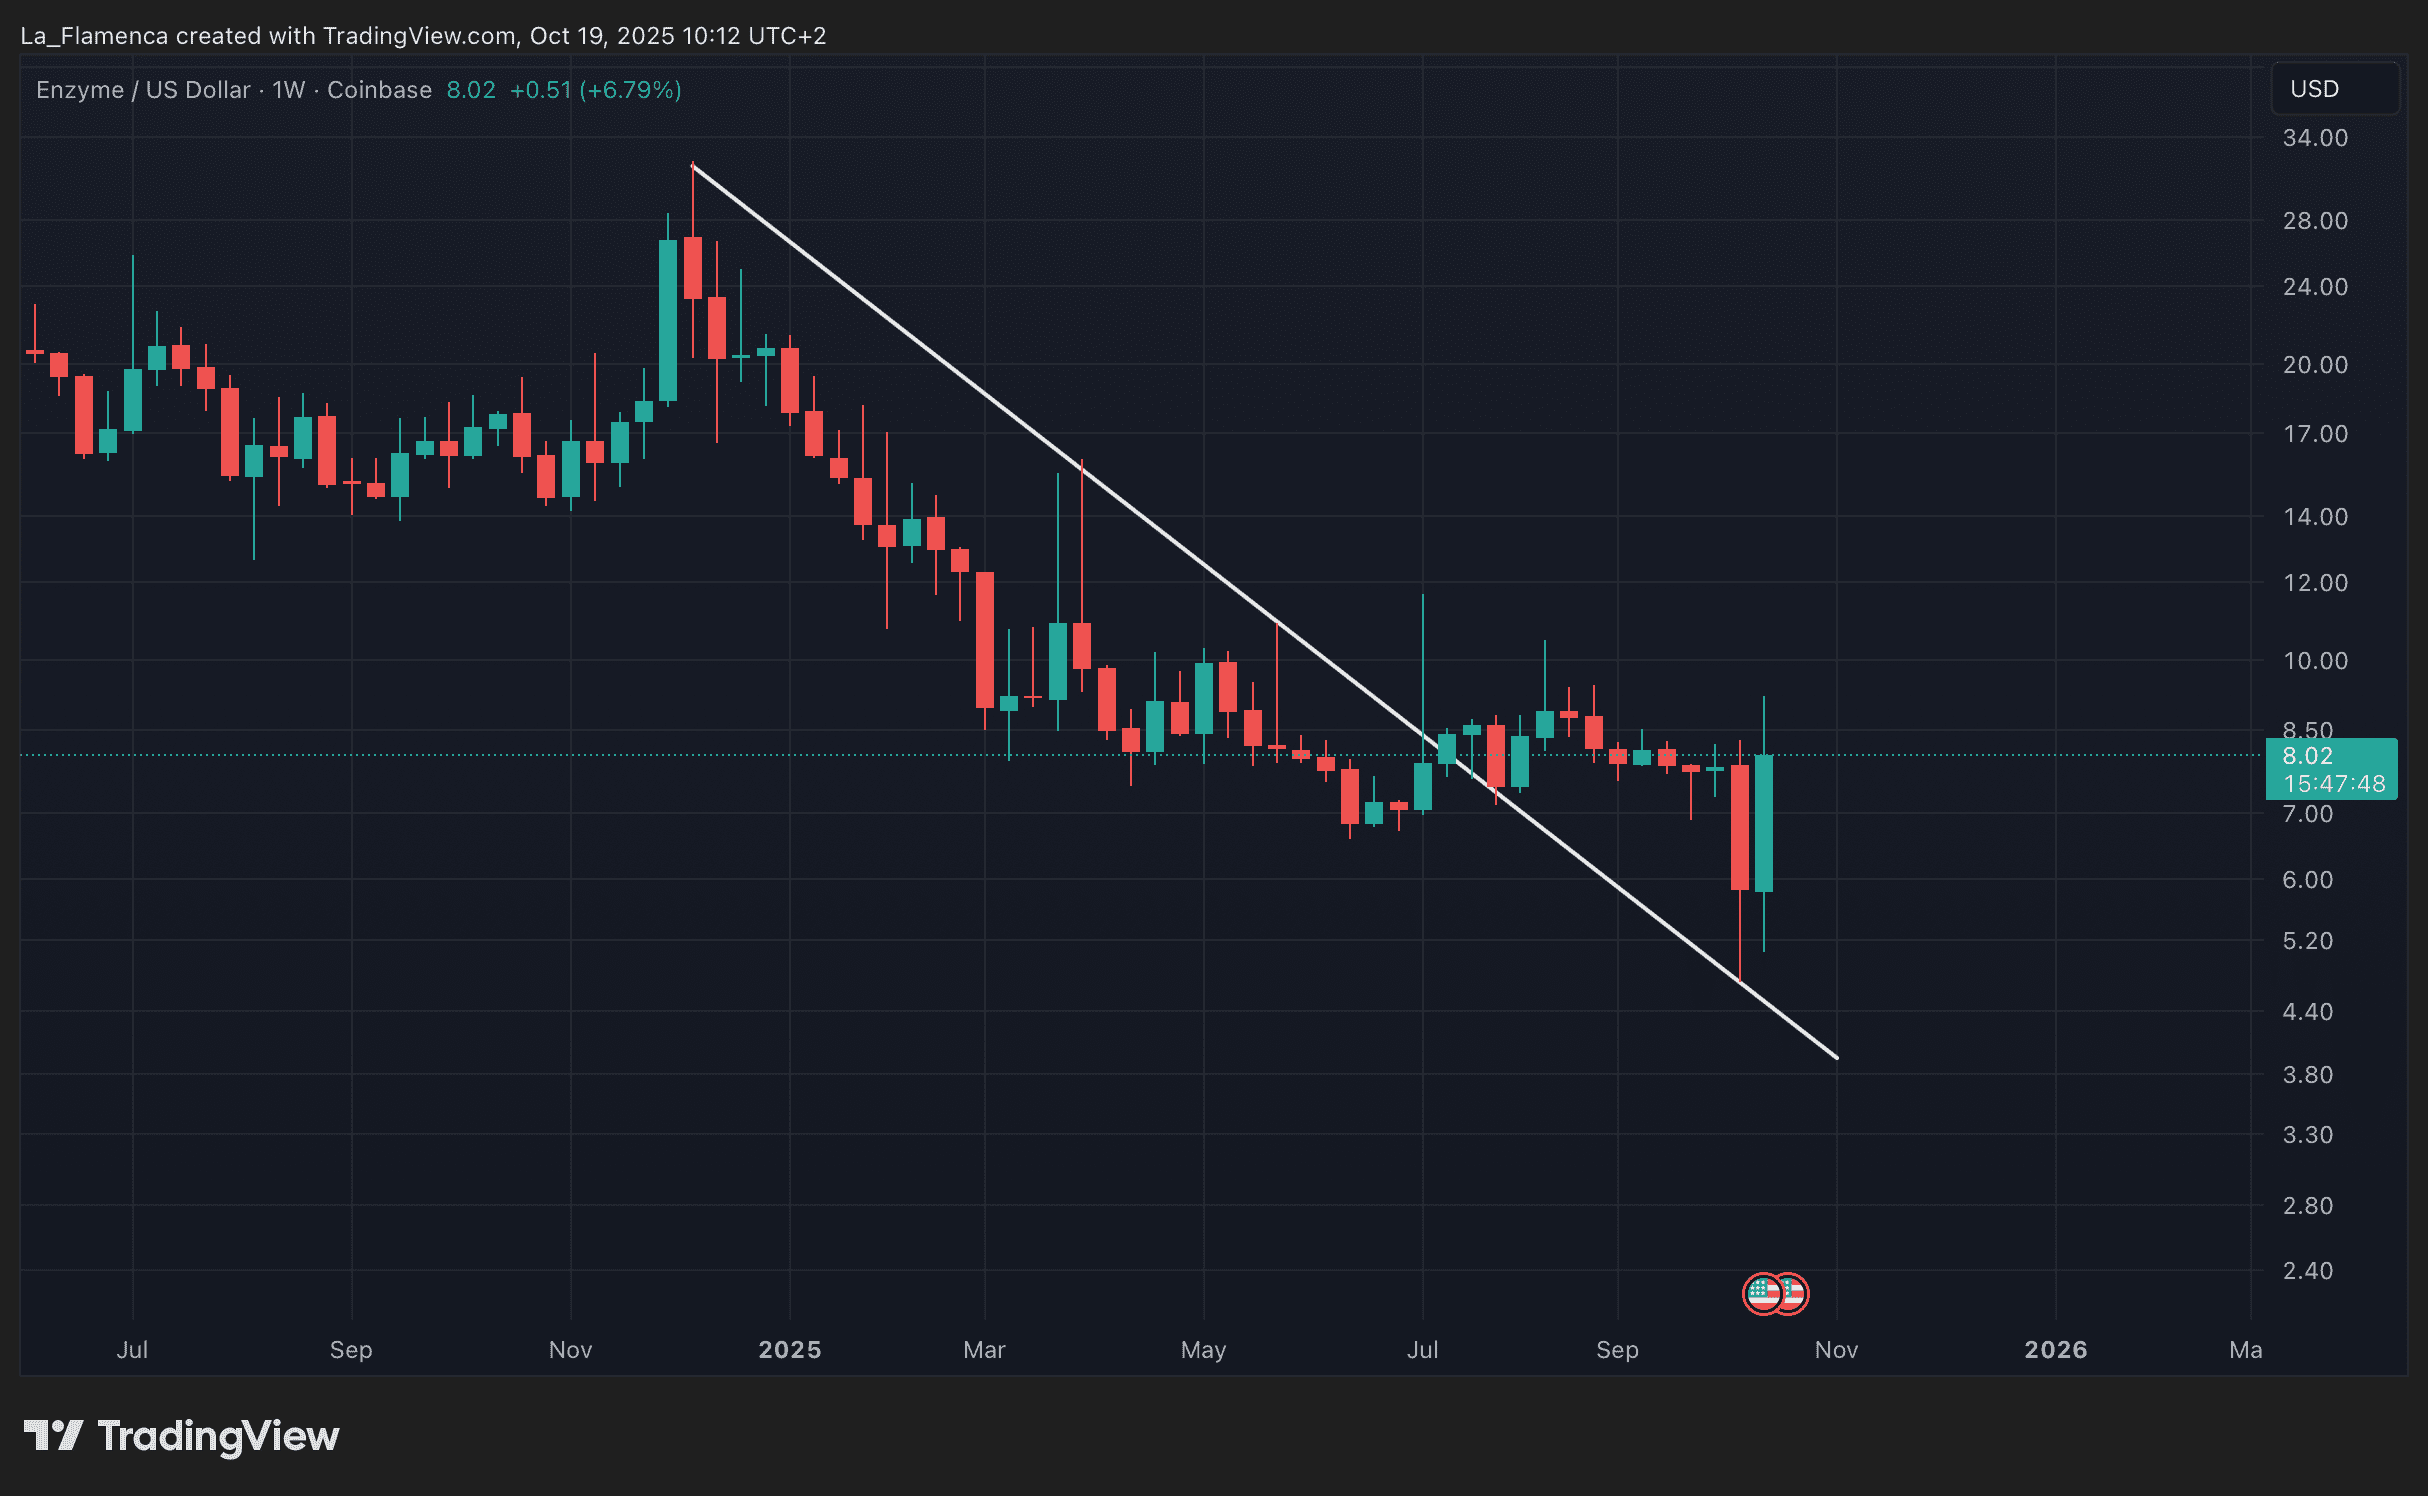Click the Coinbase exchange label in legend
This screenshot has height=1496, width=2428.
379,90
